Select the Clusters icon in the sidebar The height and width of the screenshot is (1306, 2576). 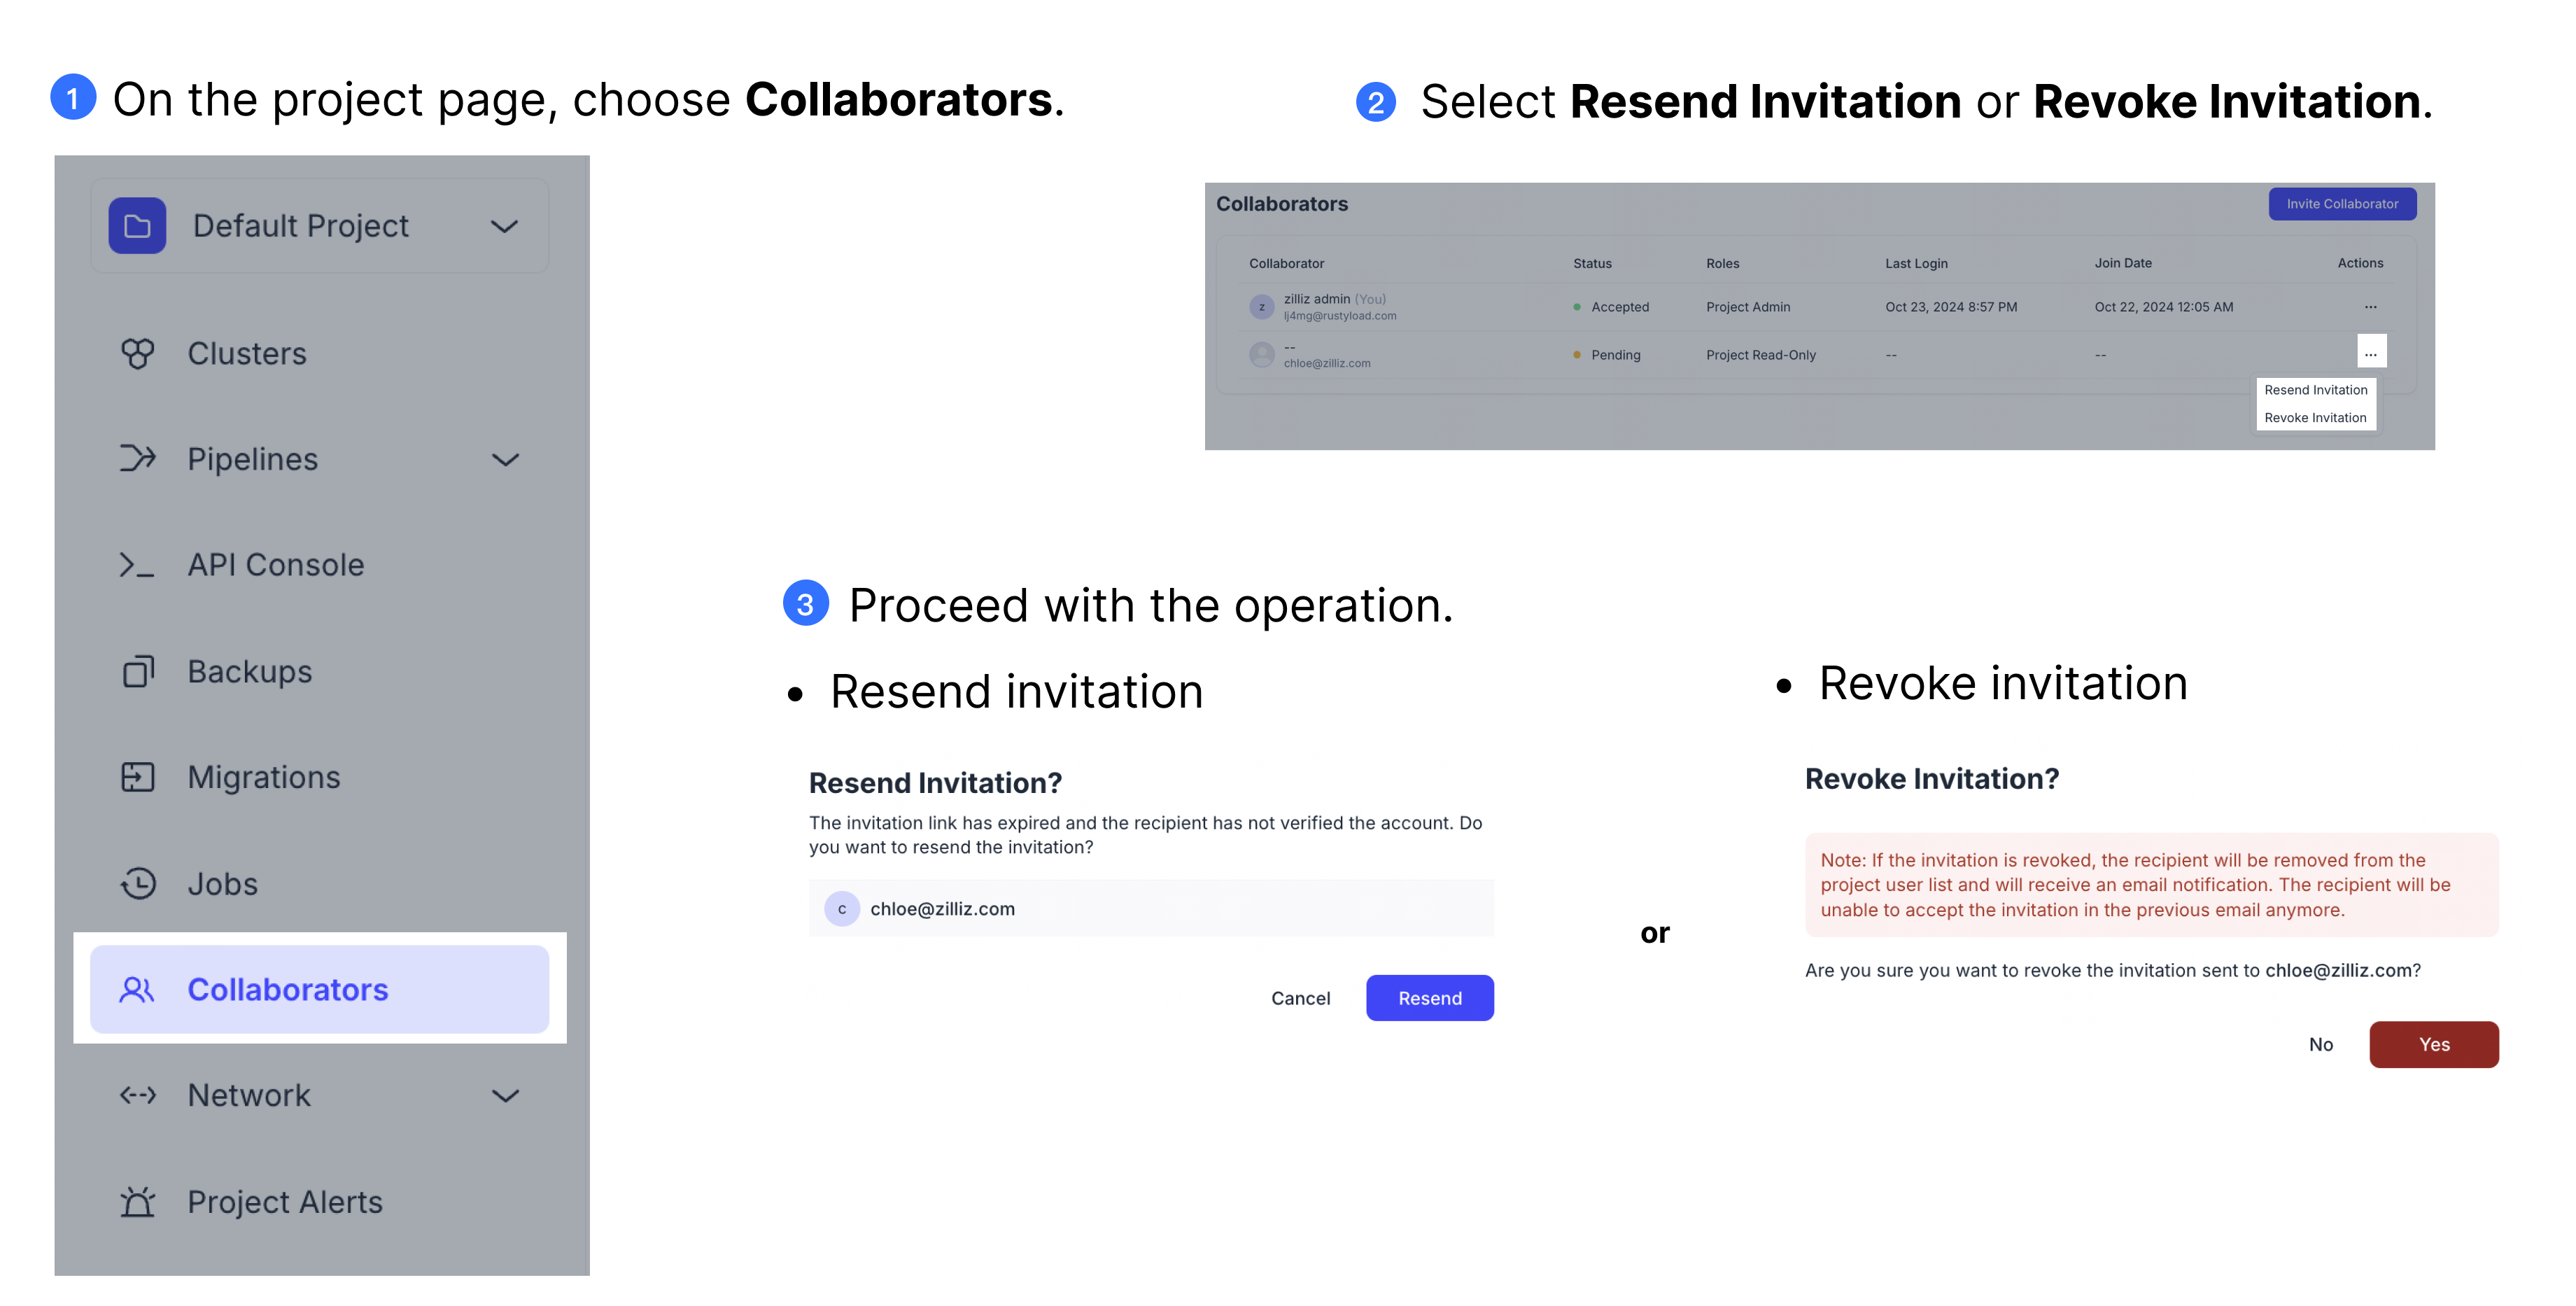pos(139,353)
